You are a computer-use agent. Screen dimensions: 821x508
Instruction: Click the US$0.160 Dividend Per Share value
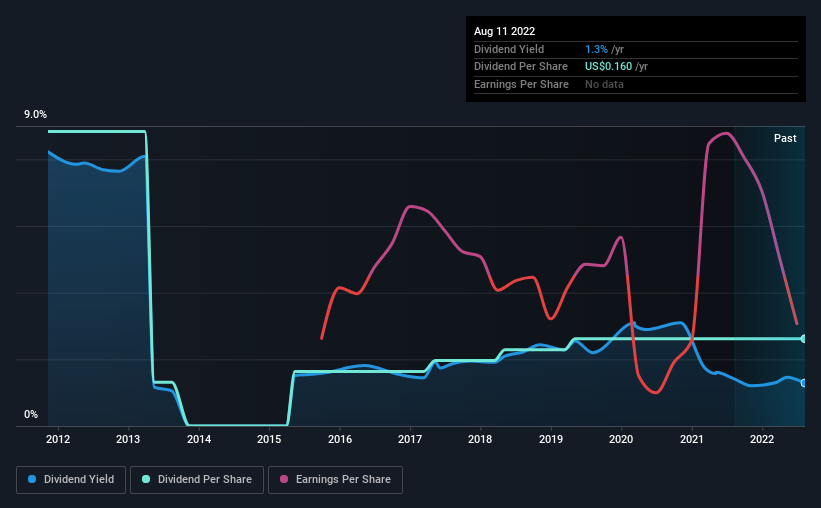point(608,67)
